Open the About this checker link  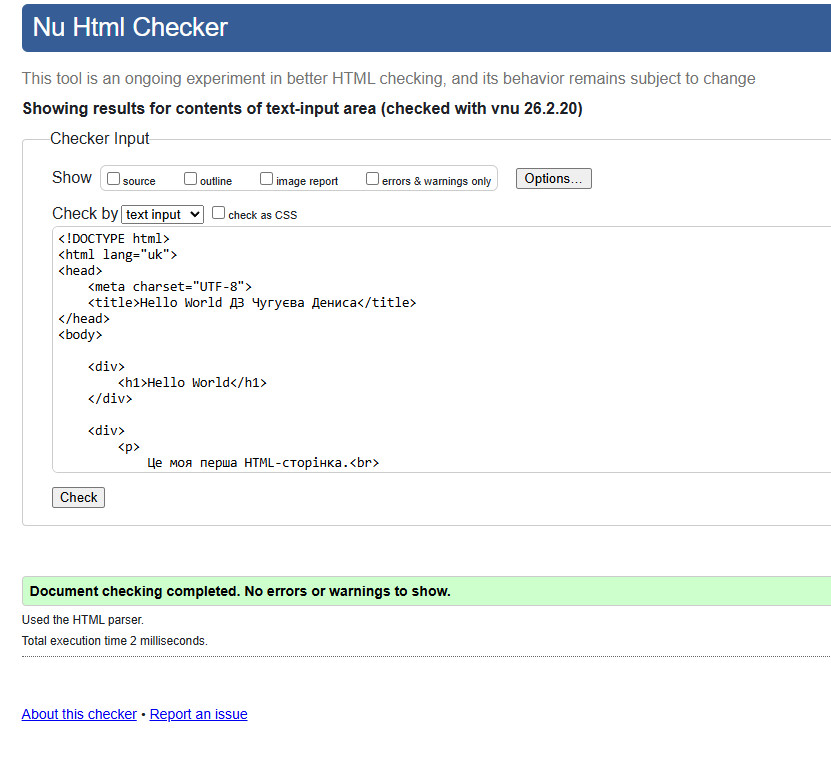point(79,714)
